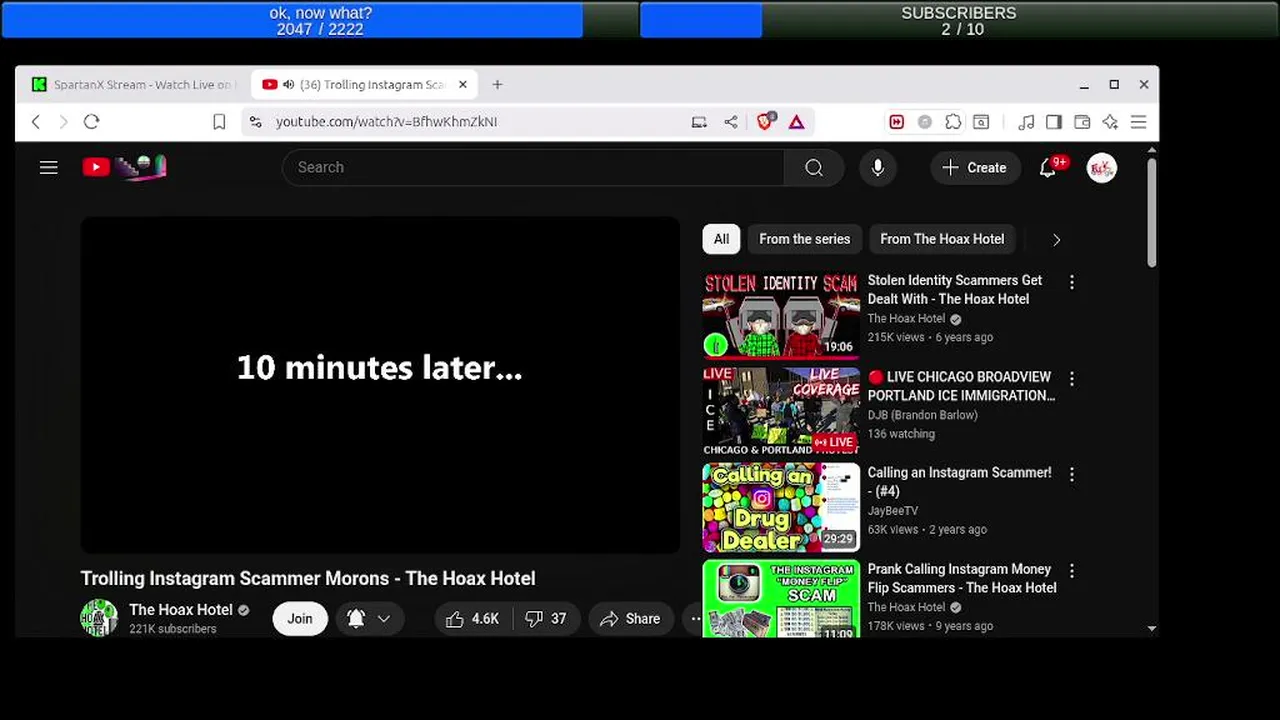Go back with the browser back arrow
1280x720 pixels.
tap(36, 122)
